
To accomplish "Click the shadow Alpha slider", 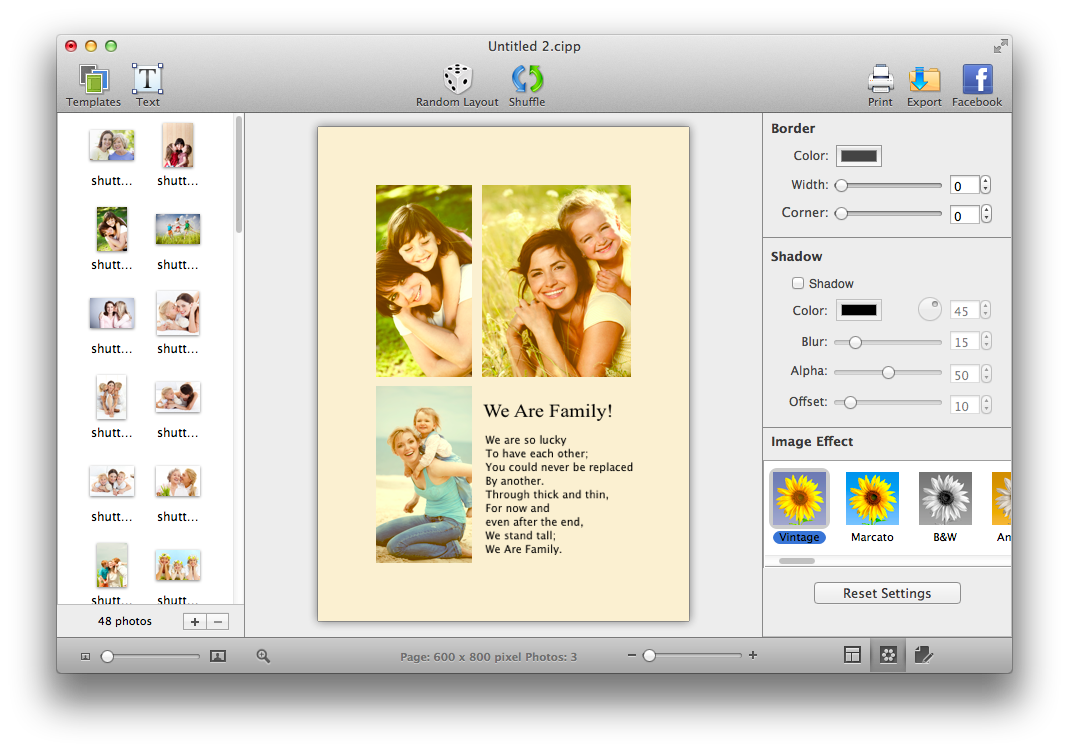I will [x=887, y=373].
